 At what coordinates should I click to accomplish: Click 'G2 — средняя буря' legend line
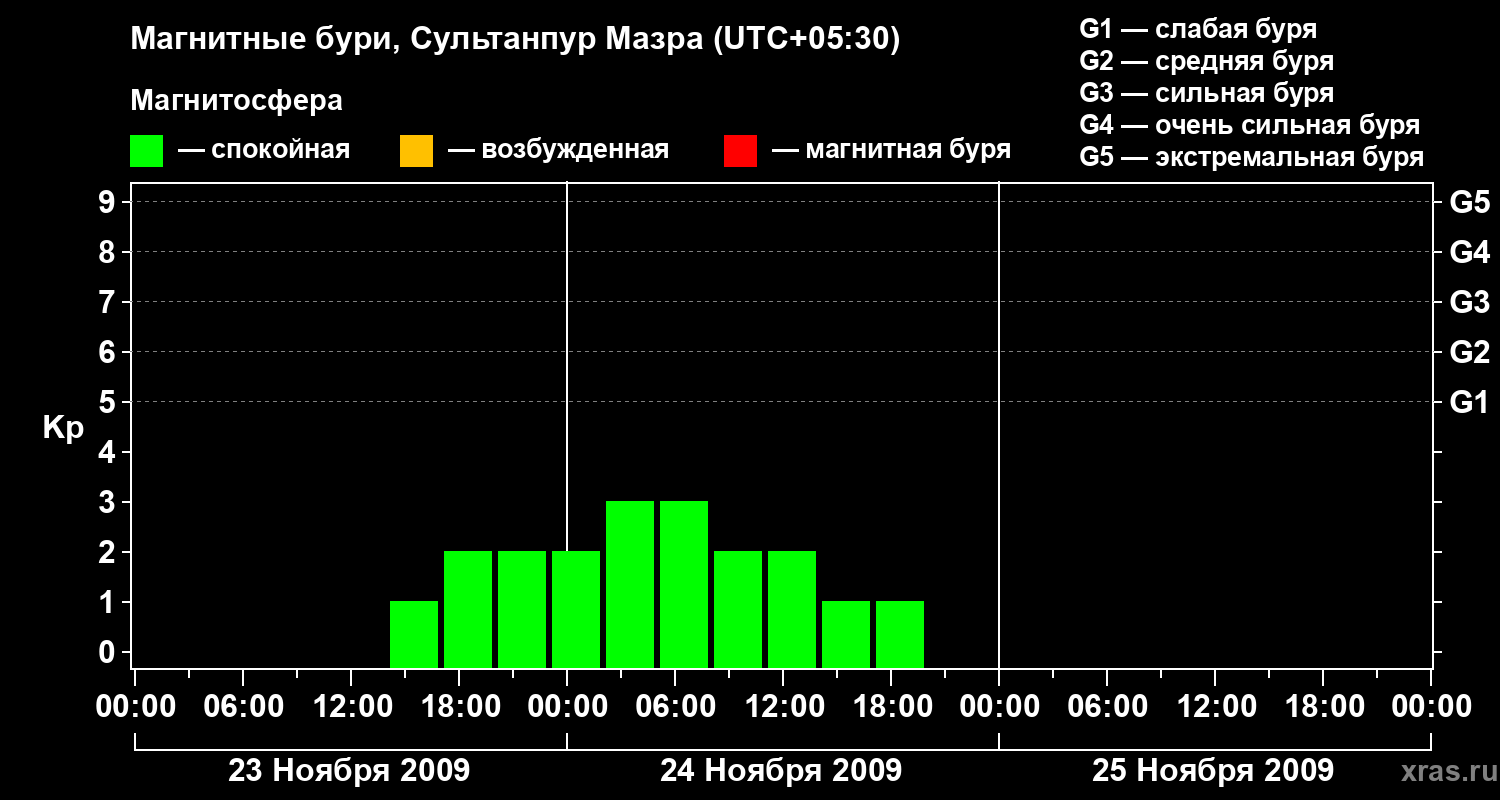pos(1206,61)
